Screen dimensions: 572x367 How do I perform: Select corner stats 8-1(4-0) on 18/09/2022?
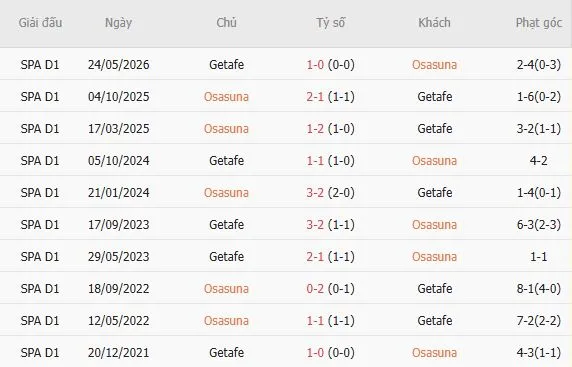pos(538,289)
